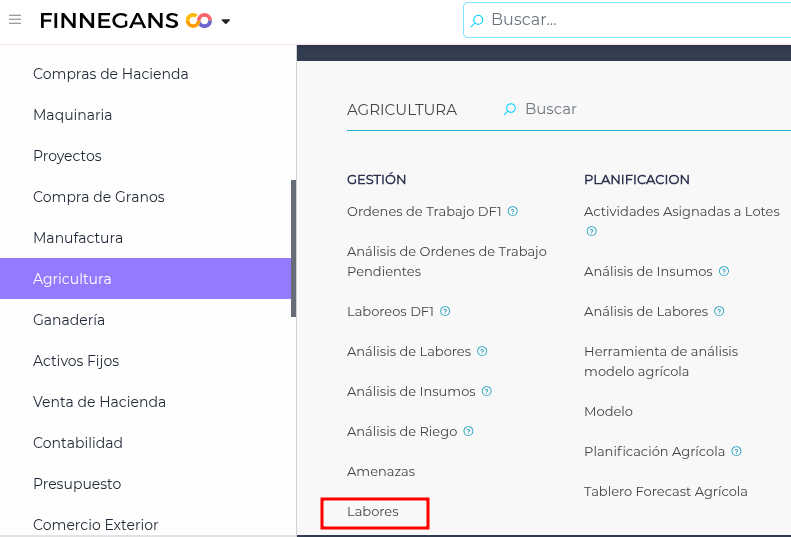Click help icon next to Análisis de Riego
The image size is (791, 537).
click(469, 431)
